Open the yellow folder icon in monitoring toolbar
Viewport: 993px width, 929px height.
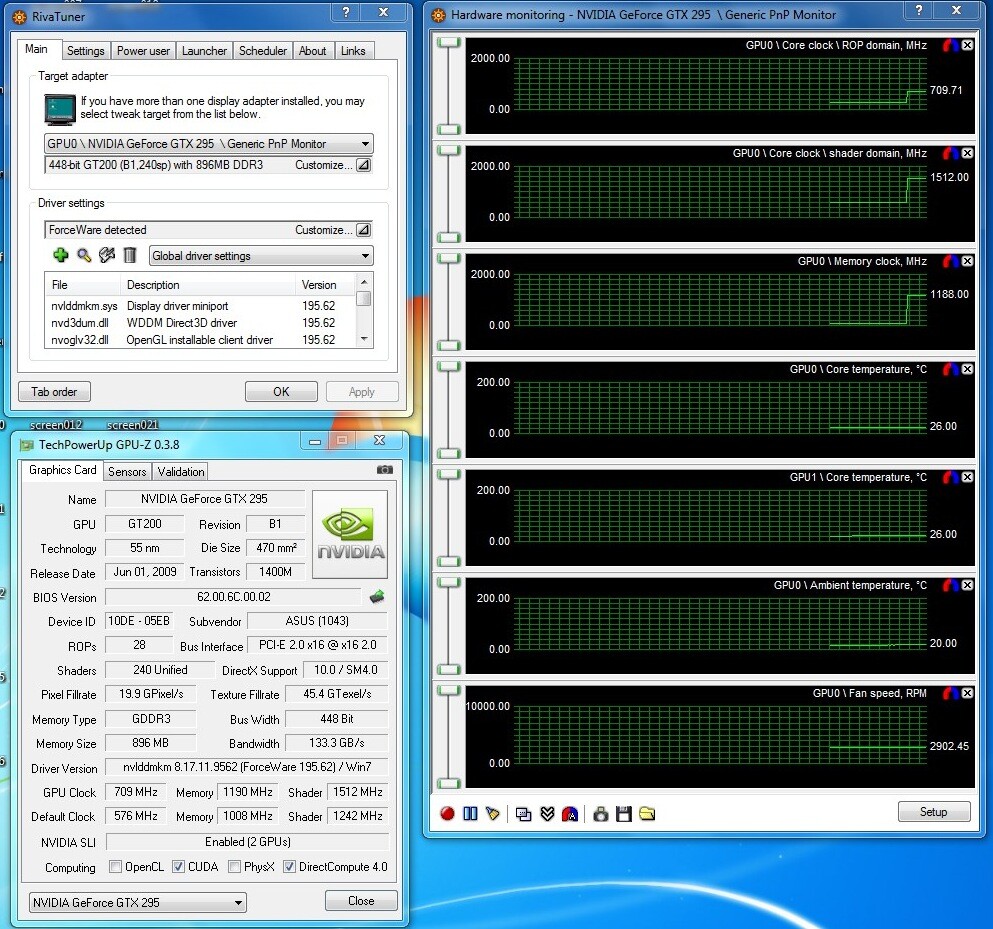[647, 814]
